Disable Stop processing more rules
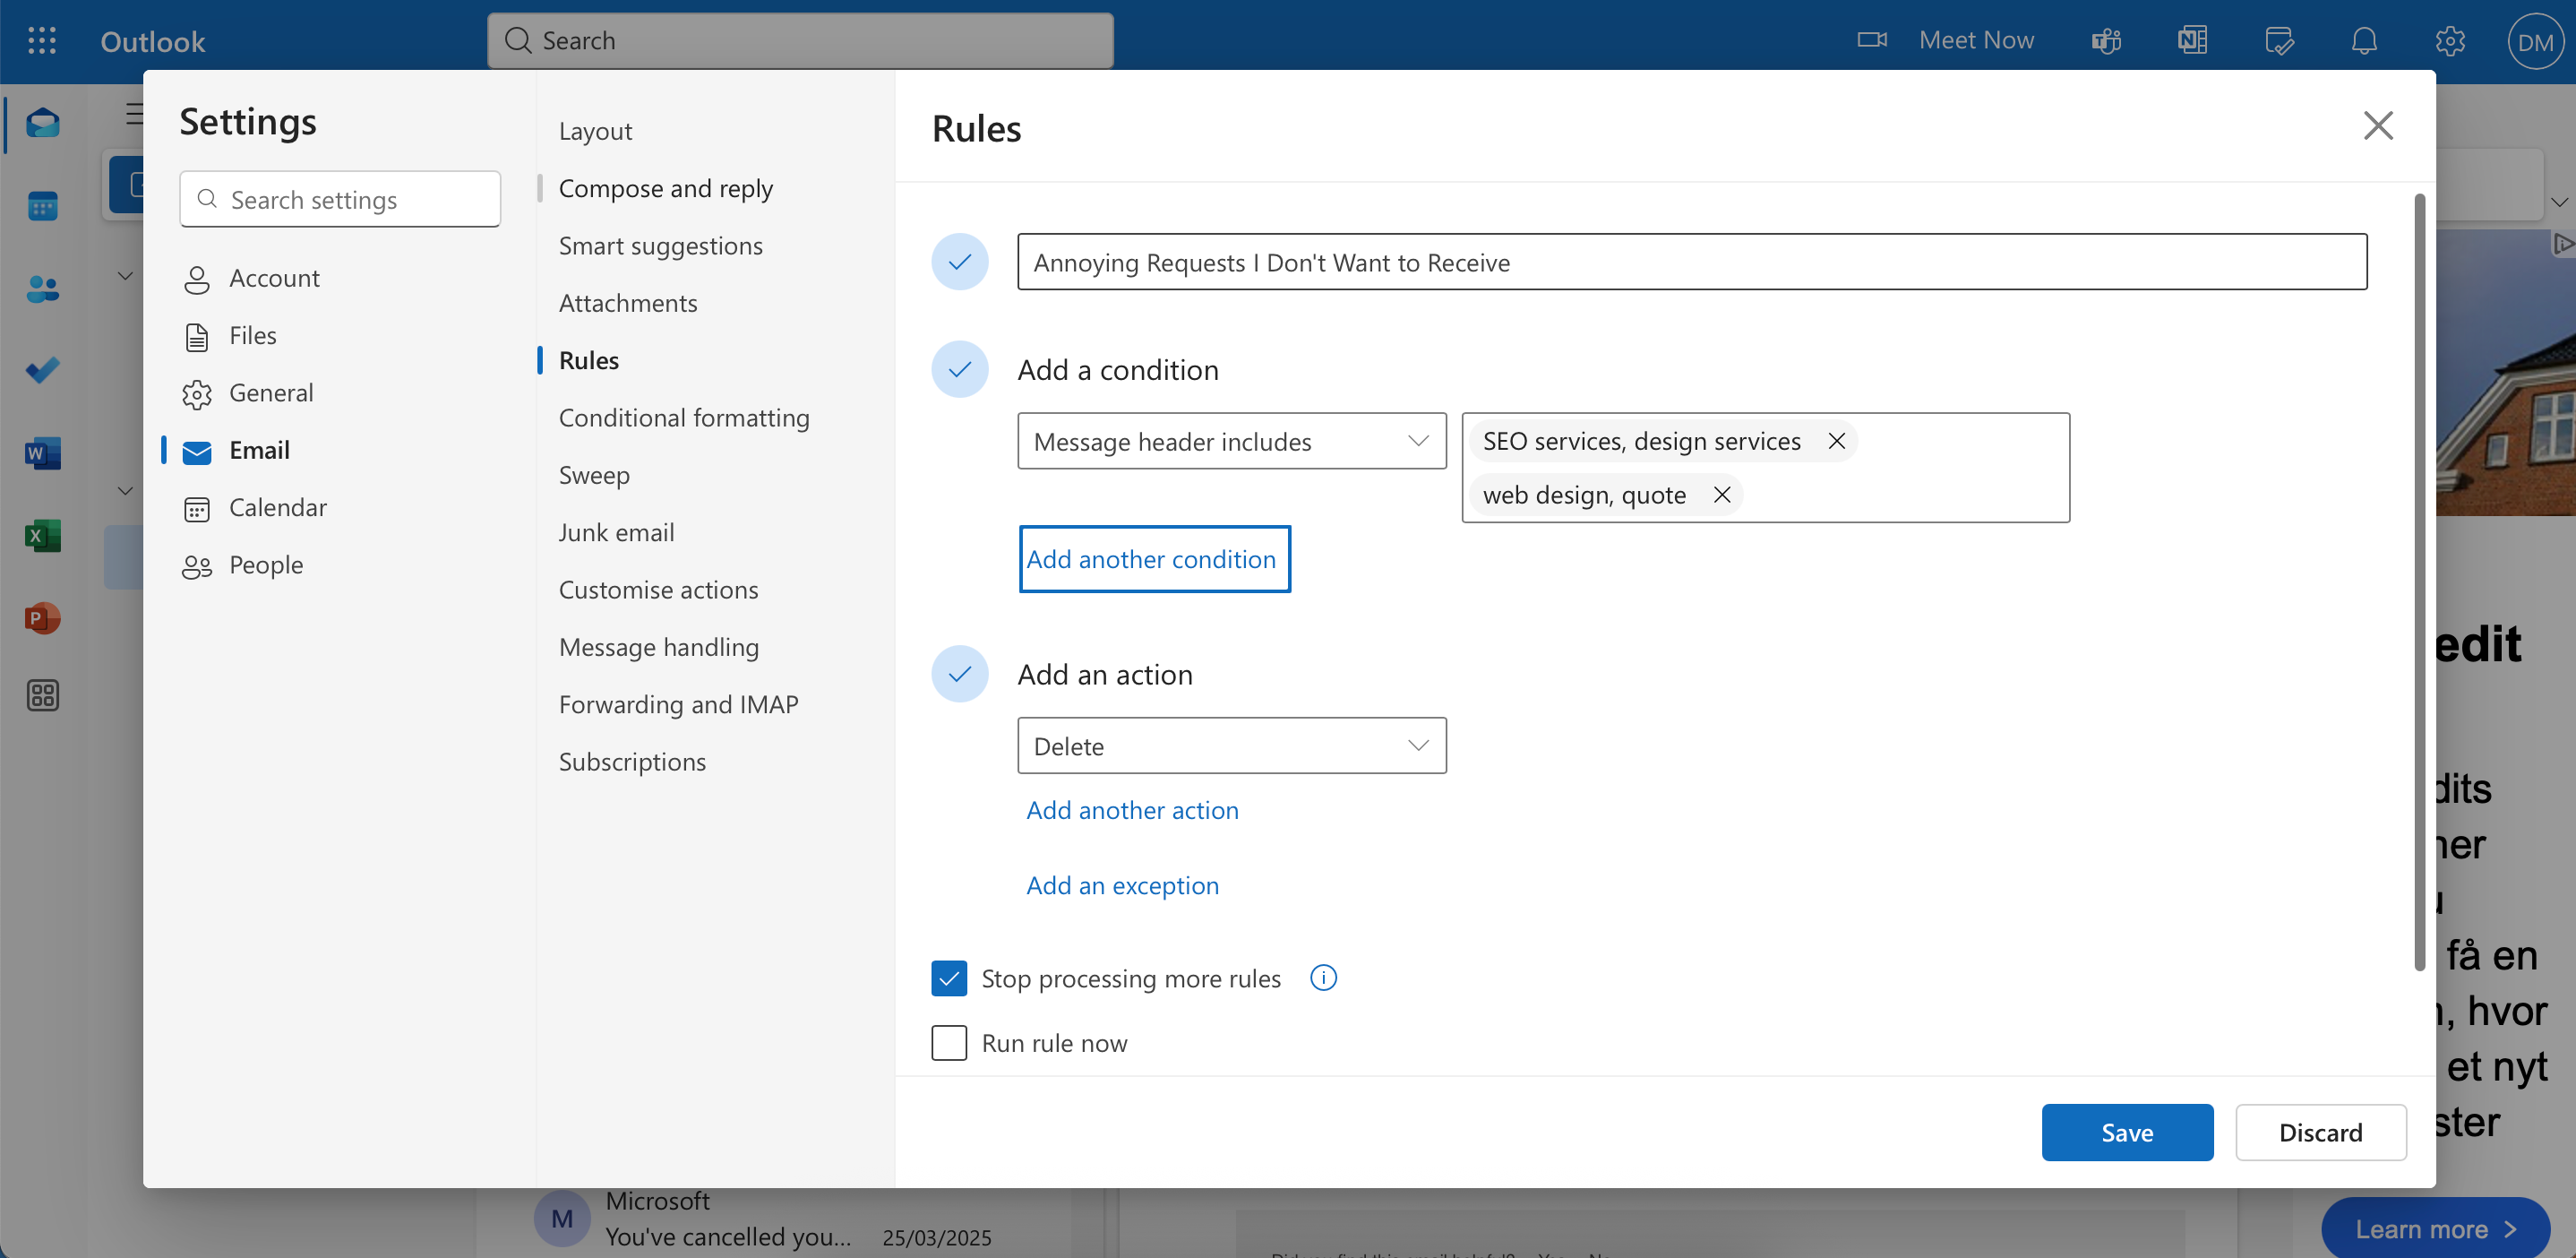Viewport: 2576px width, 1258px height. coord(948,978)
